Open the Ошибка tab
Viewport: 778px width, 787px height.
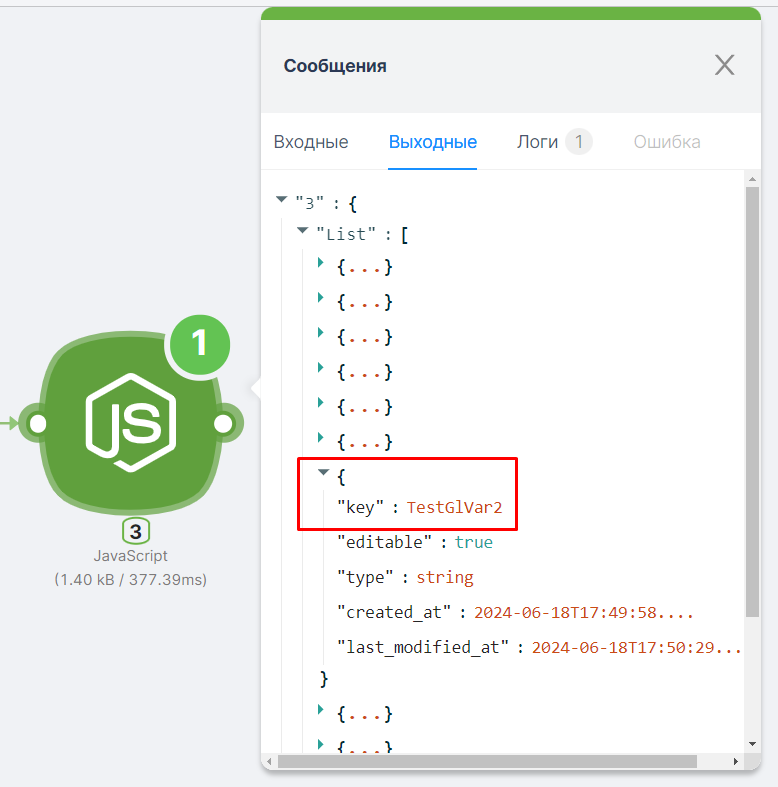[667, 142]
